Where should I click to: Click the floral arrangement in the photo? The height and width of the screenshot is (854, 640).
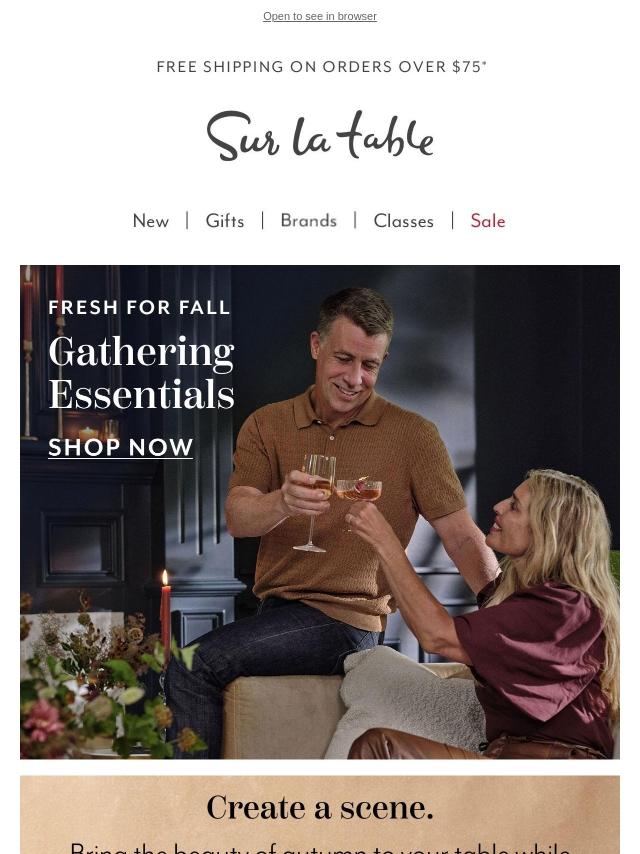pos(103,686)
